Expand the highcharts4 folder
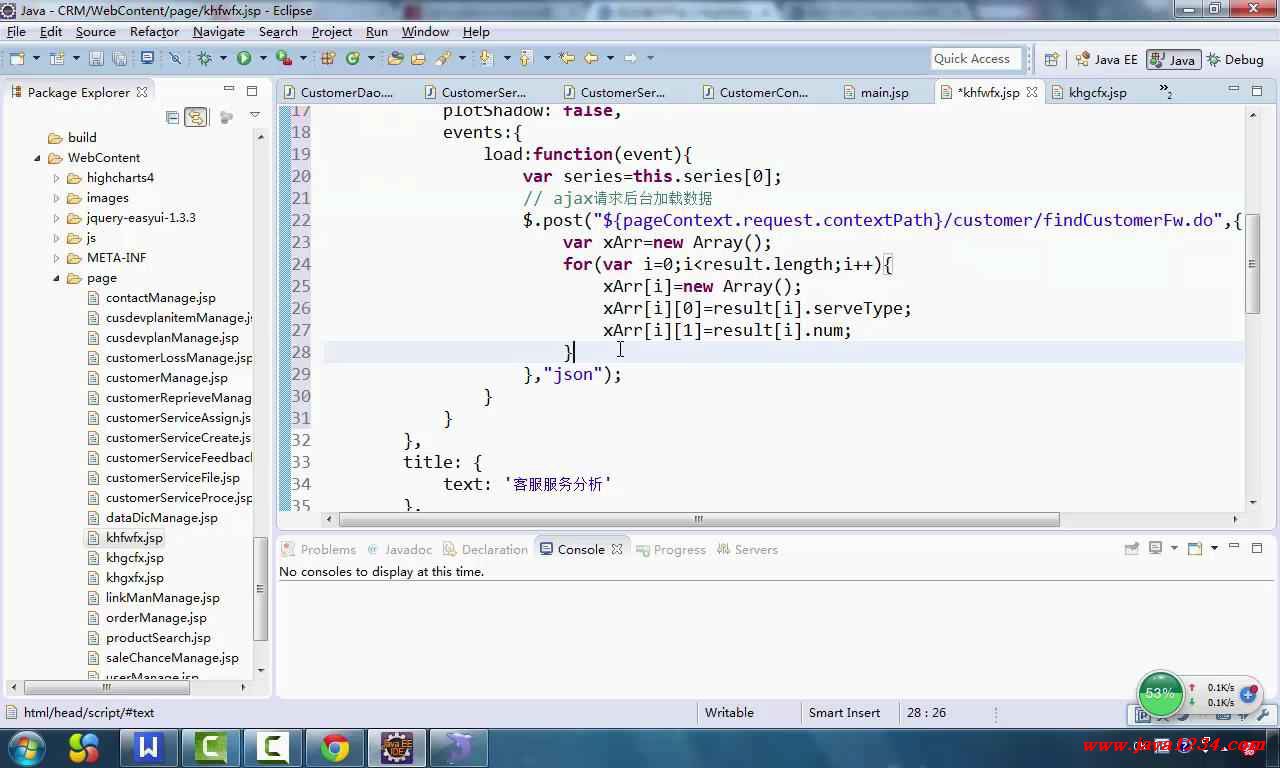This screenshot has width=1280, height=768. click(x=57, y=178)
